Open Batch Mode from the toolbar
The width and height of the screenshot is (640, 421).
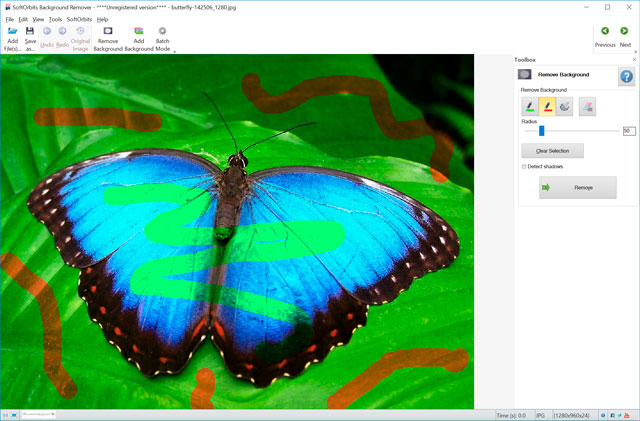[x=162, y=32]
